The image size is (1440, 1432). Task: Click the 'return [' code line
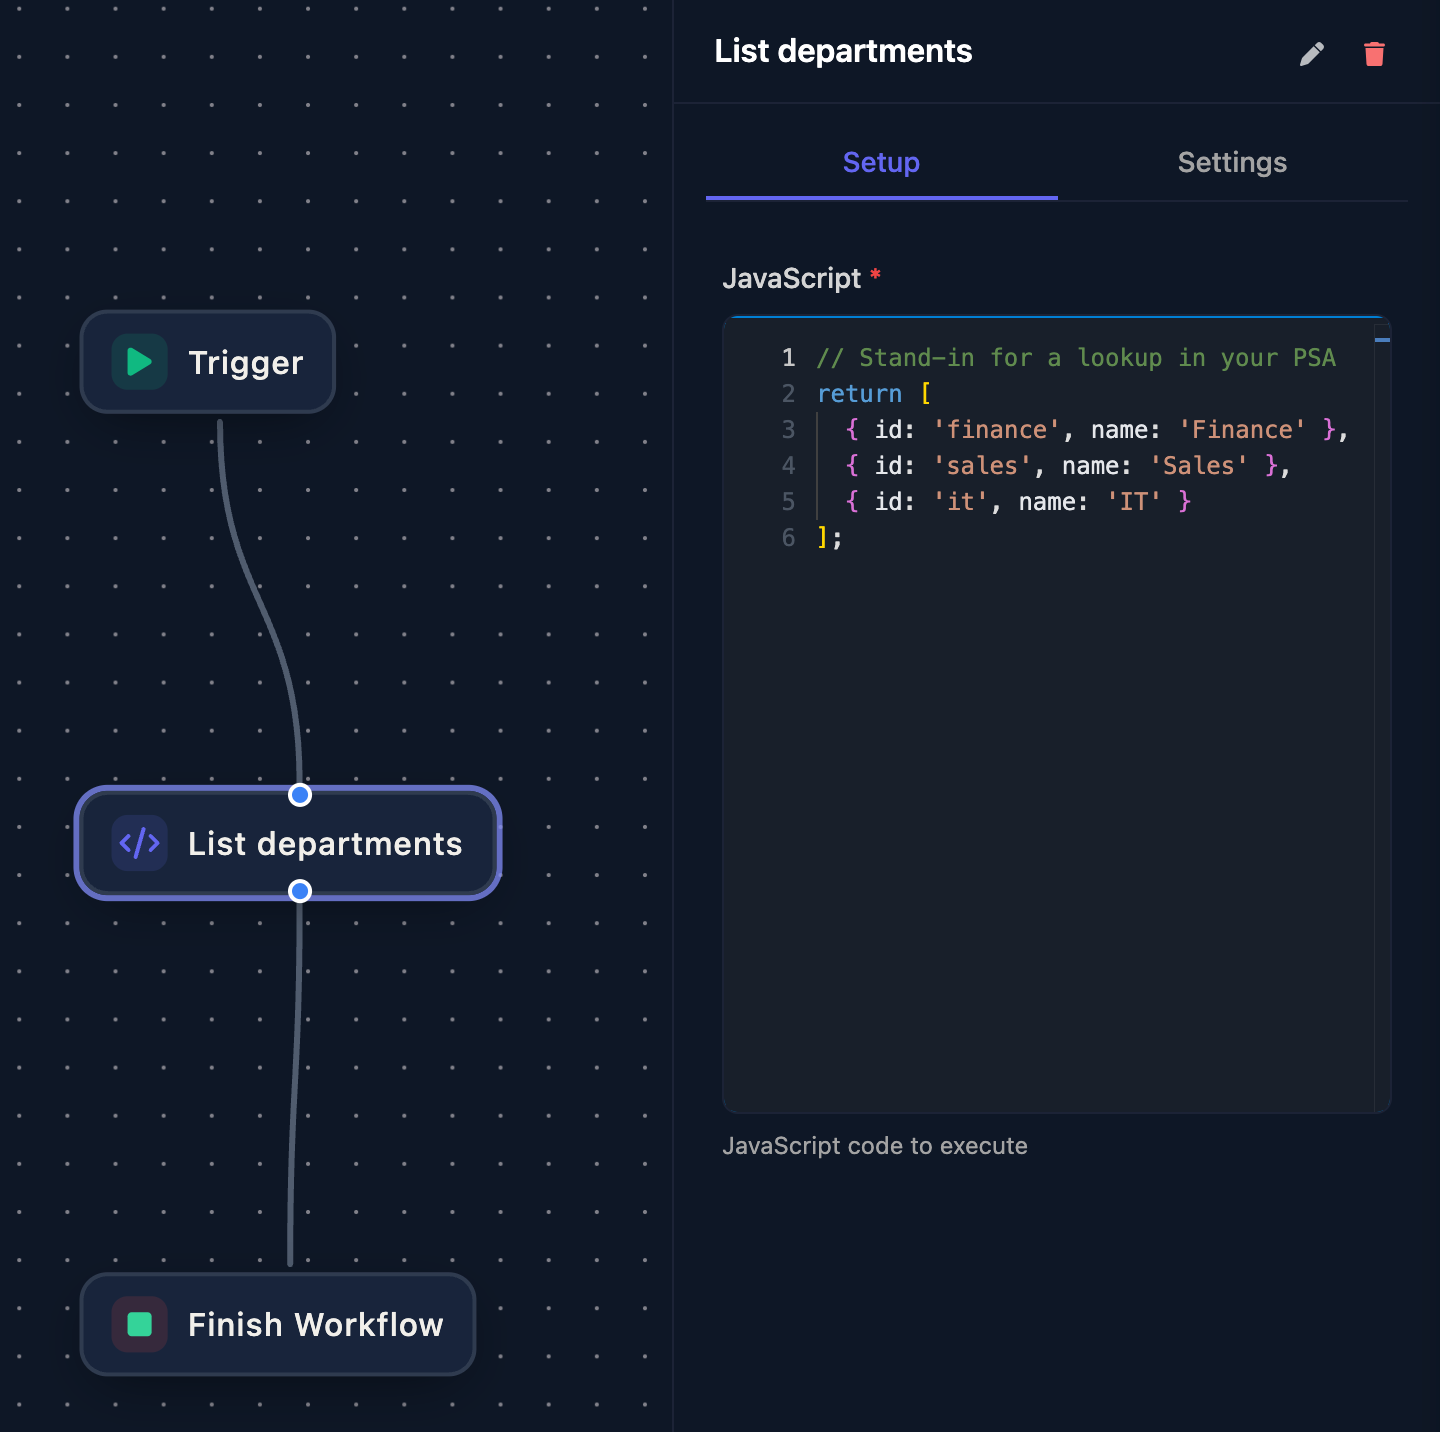(x=874, y=394)
